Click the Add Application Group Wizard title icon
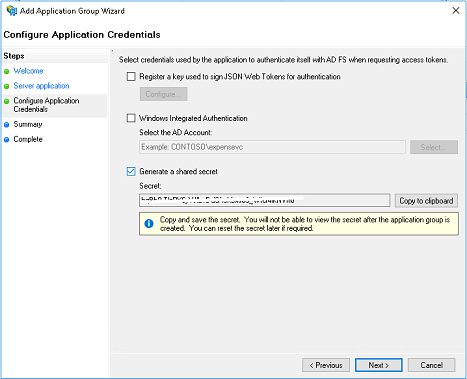Image resolution: width=467 pixels, height=379 pixels. click(12, 11)
